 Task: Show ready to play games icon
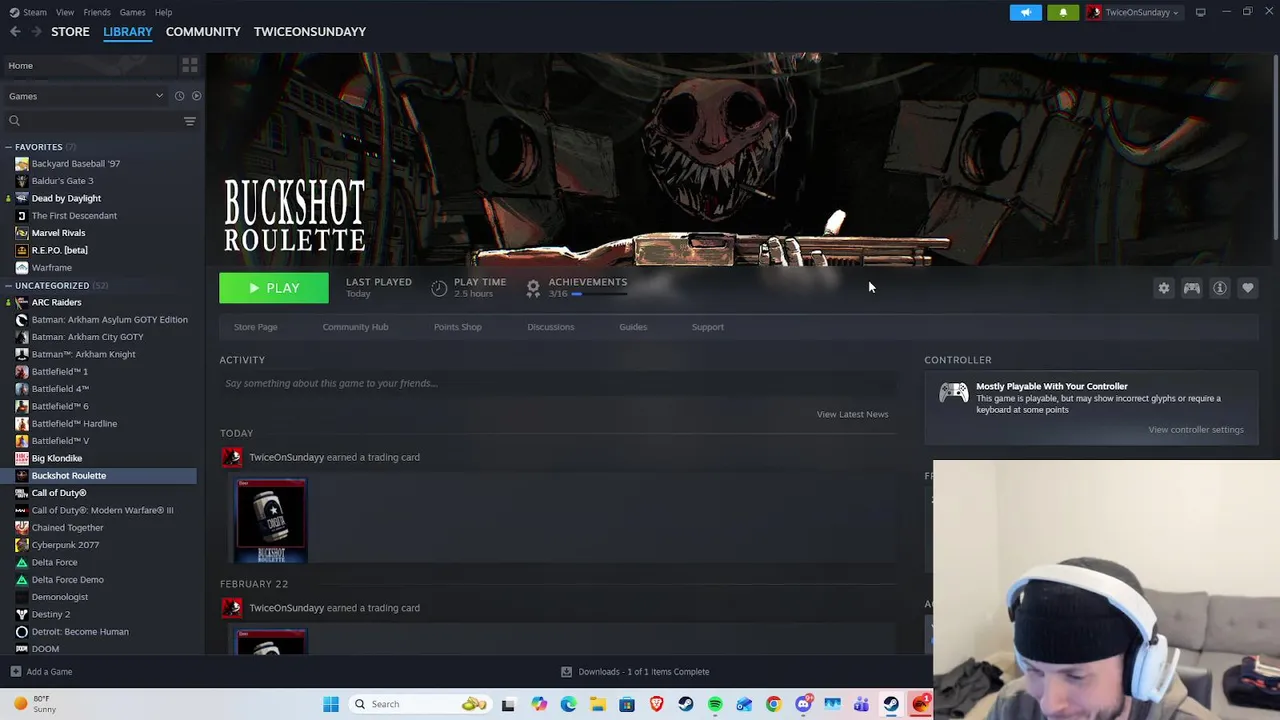point(196,96)
